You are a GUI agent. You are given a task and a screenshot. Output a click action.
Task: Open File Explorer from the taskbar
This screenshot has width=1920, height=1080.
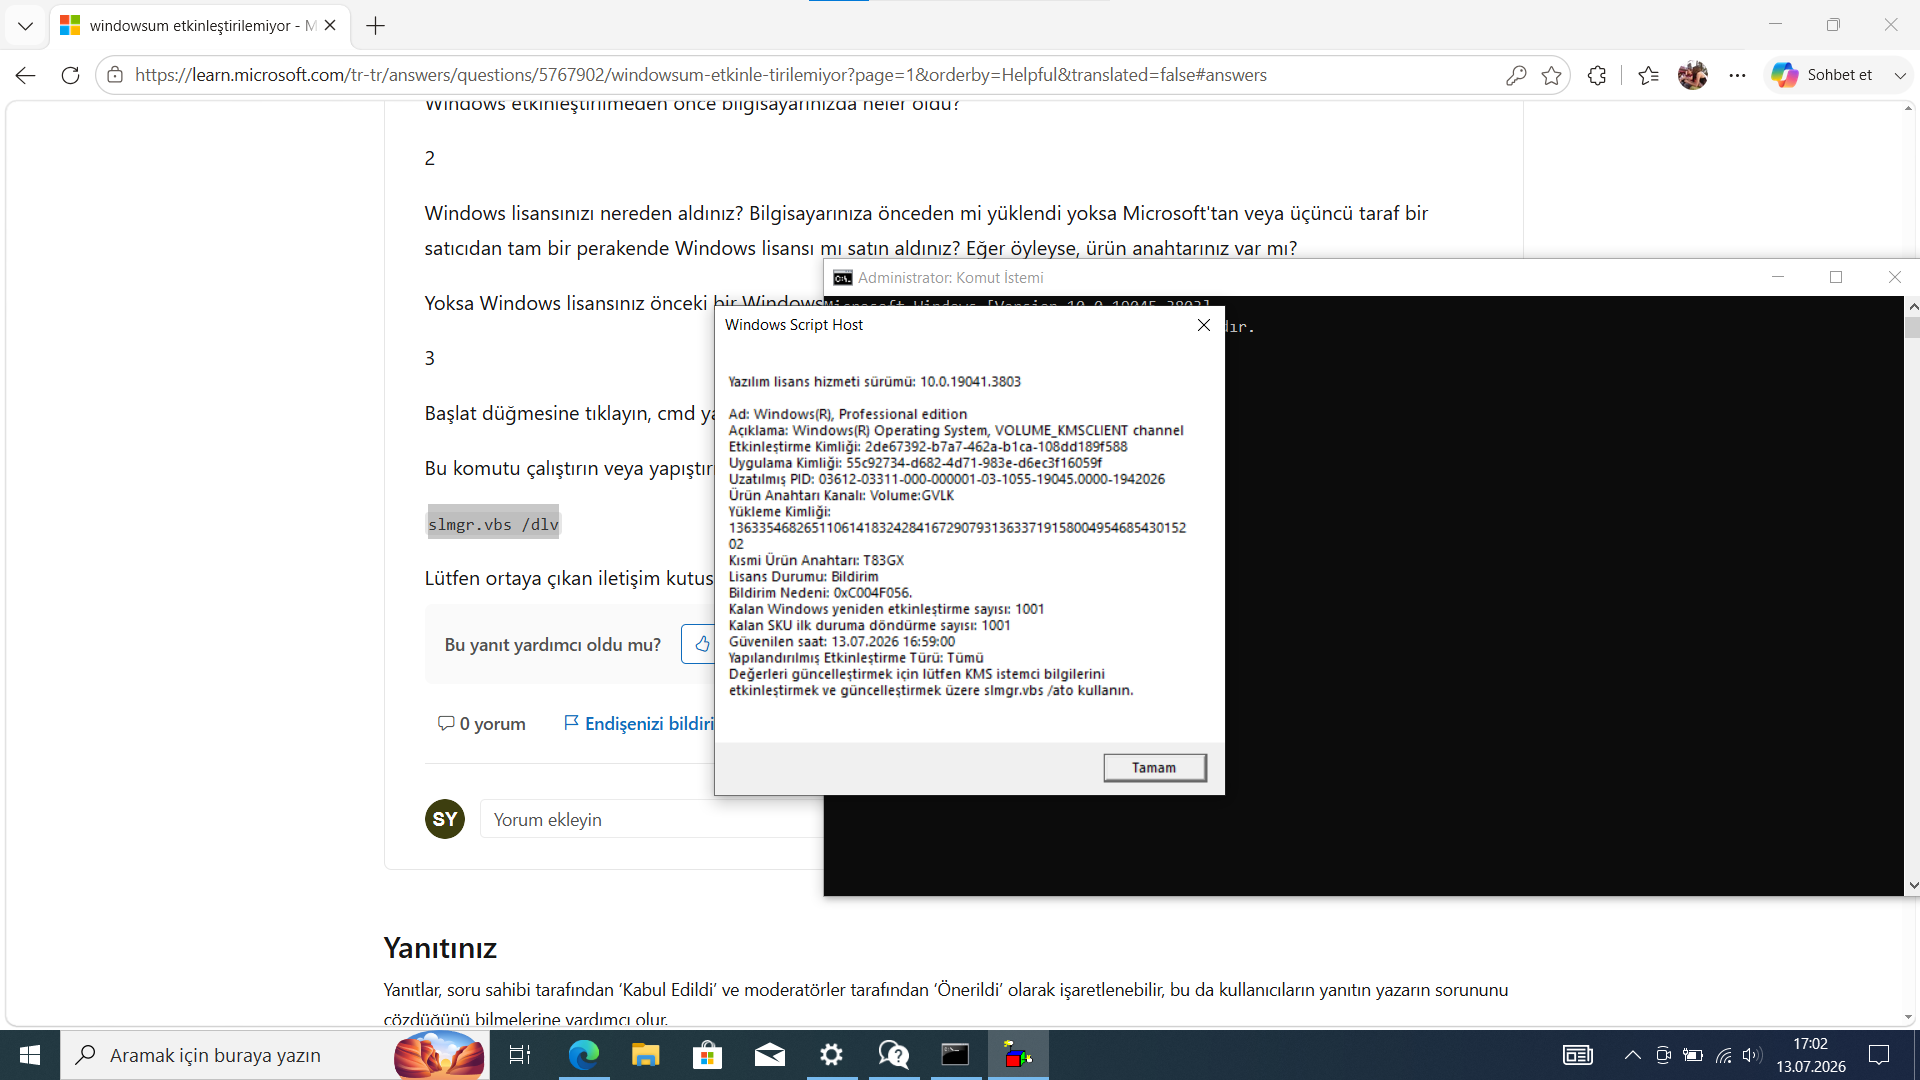pyautogui.click(x=645, y=1055)
